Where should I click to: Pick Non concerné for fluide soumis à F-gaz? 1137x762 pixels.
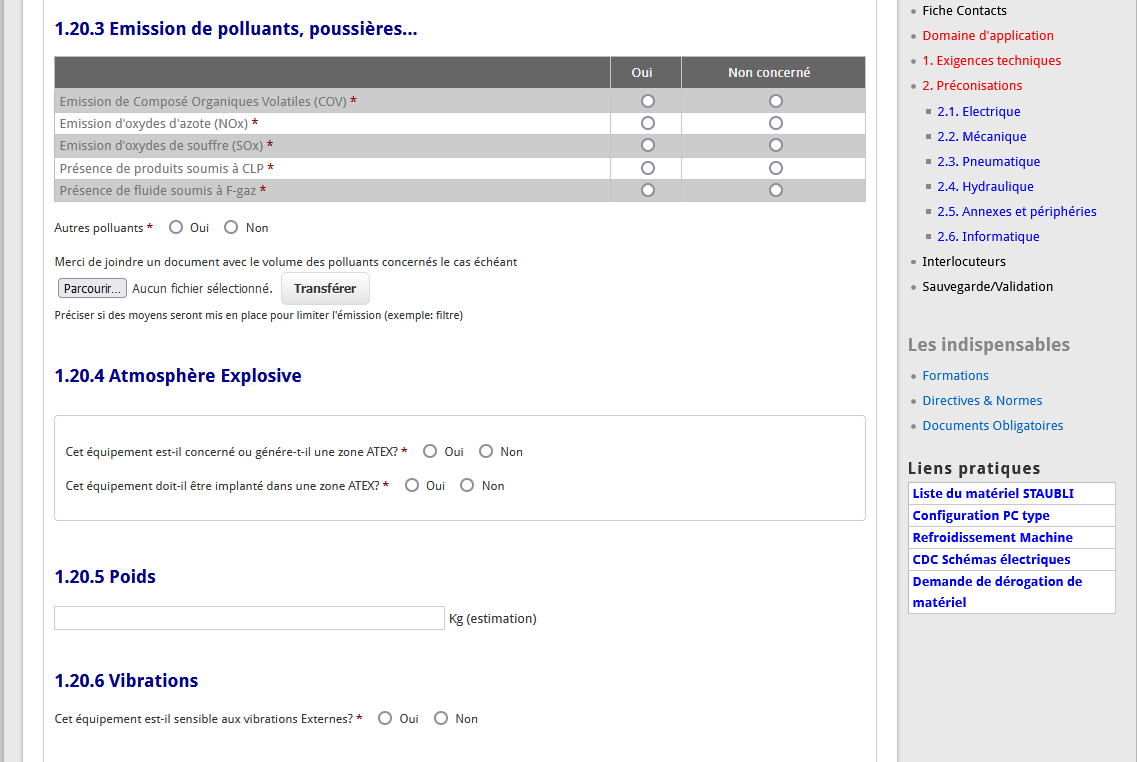click(x=775, y=190)
